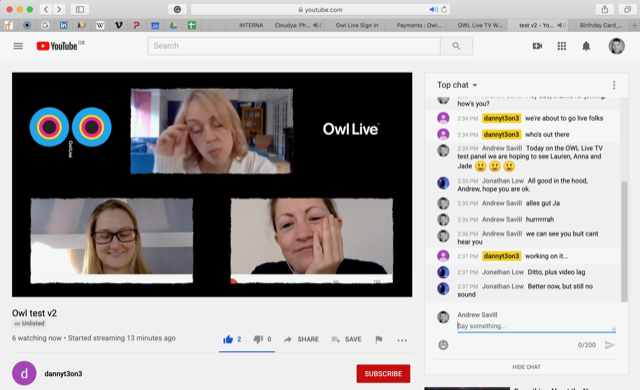
Task: Open more actions ellipsis below video
Action: coord(402,340)
